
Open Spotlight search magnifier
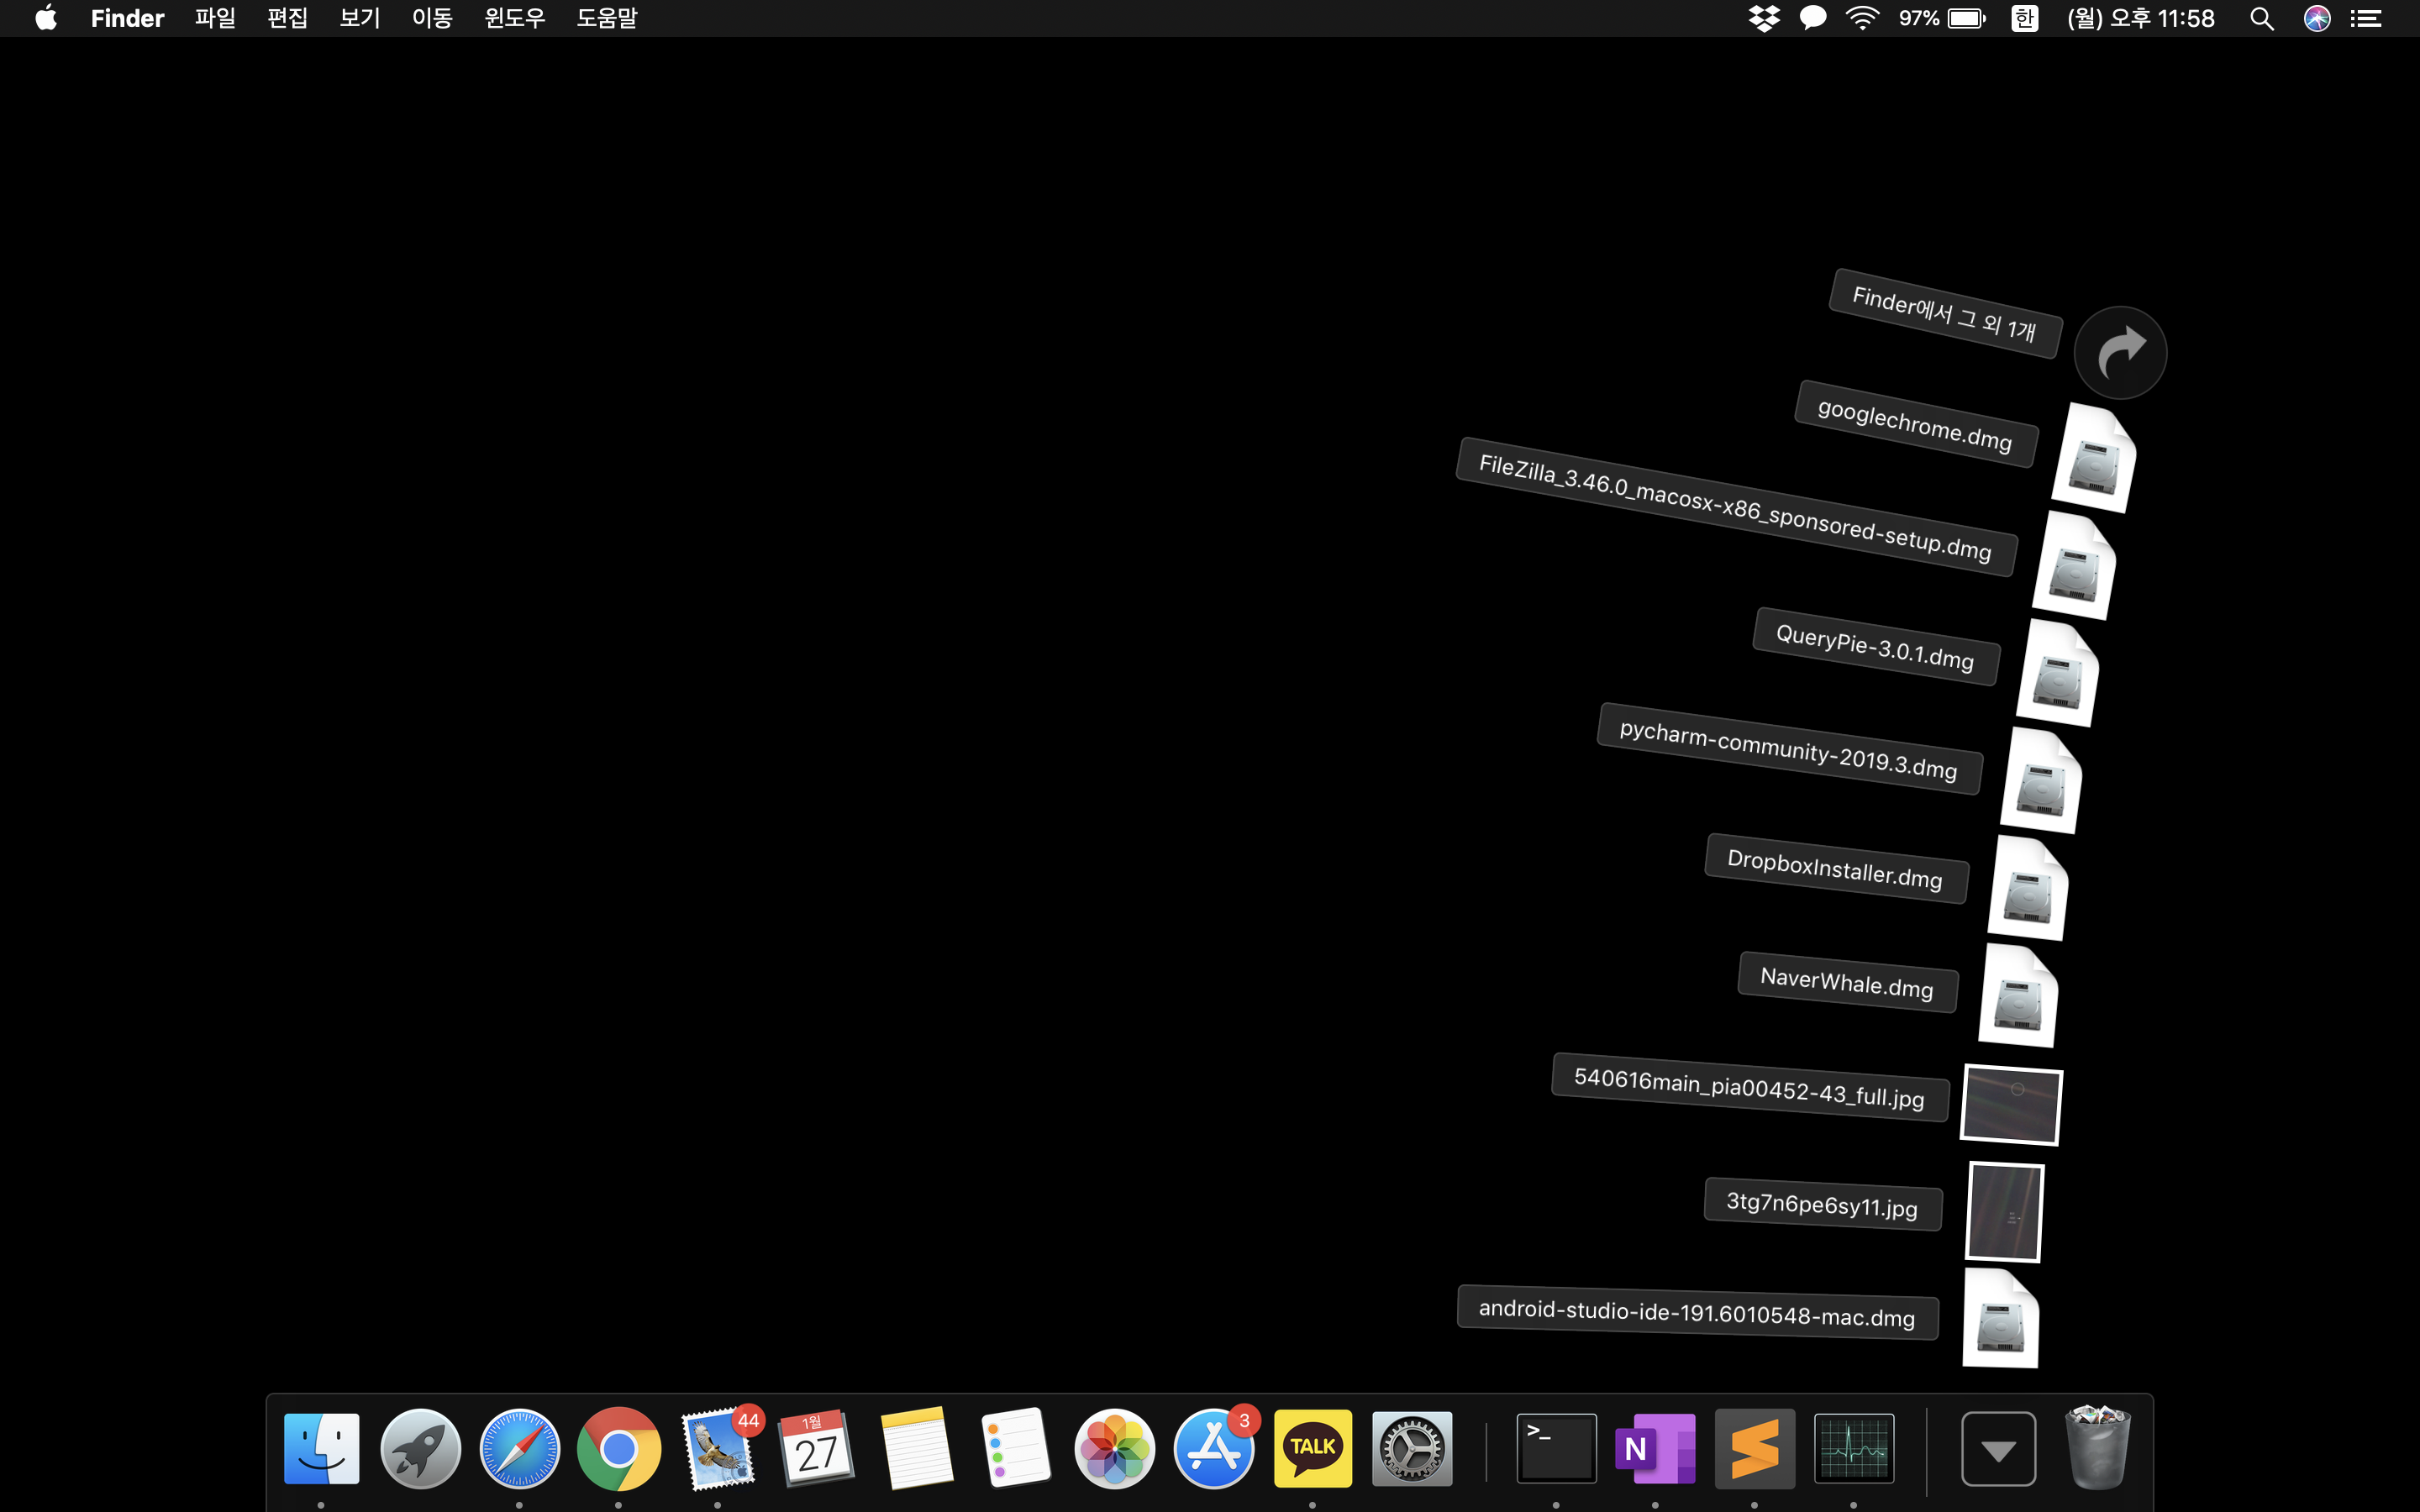2262,18
